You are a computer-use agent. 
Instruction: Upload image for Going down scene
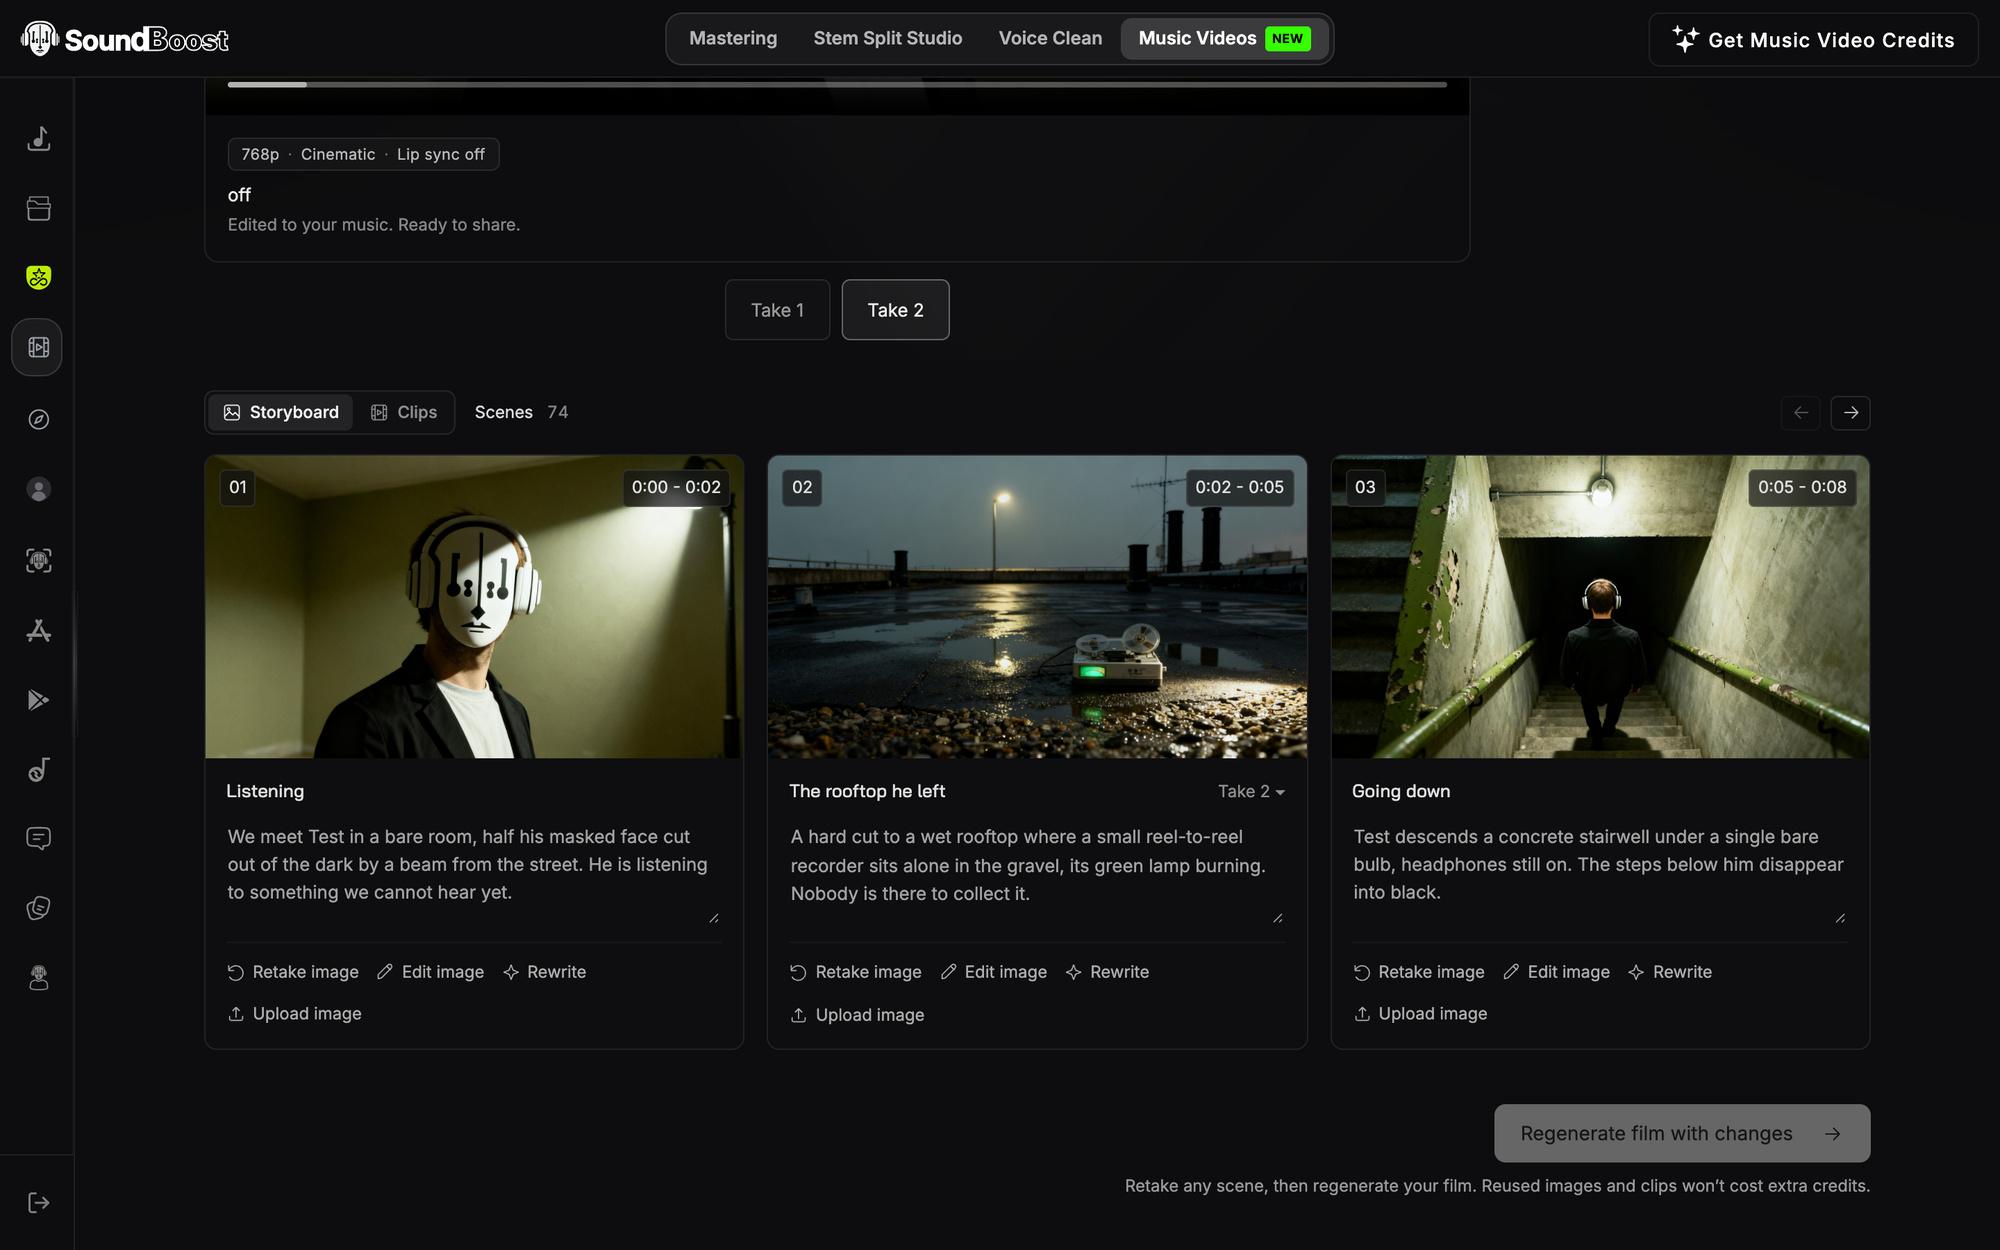[x=1421, y=1014]
